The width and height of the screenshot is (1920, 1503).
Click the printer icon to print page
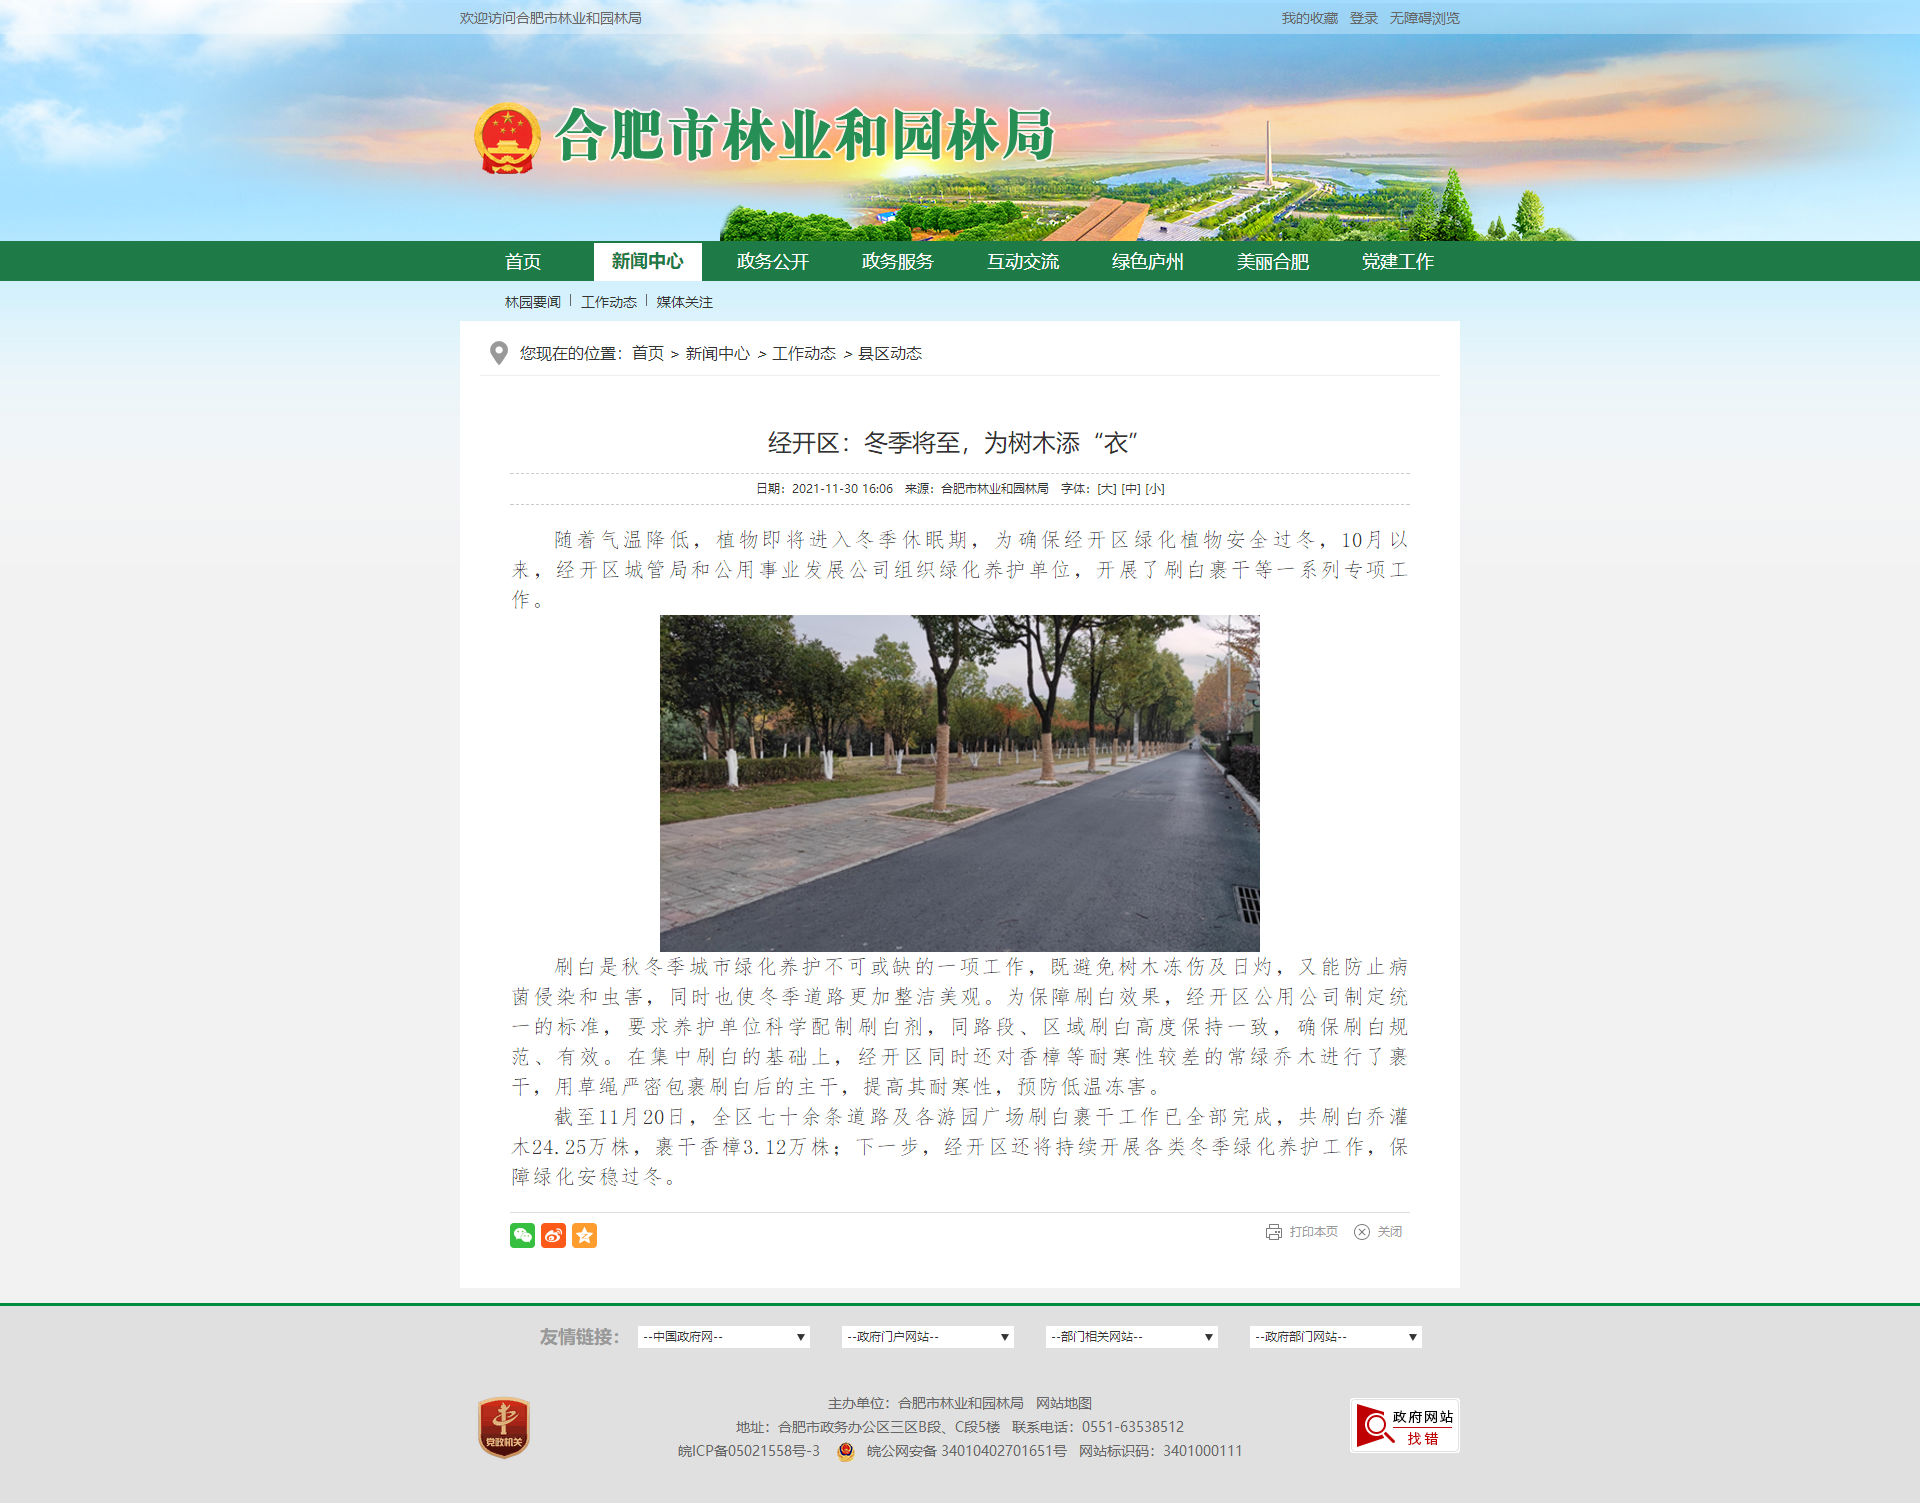pos(1273,1232)
